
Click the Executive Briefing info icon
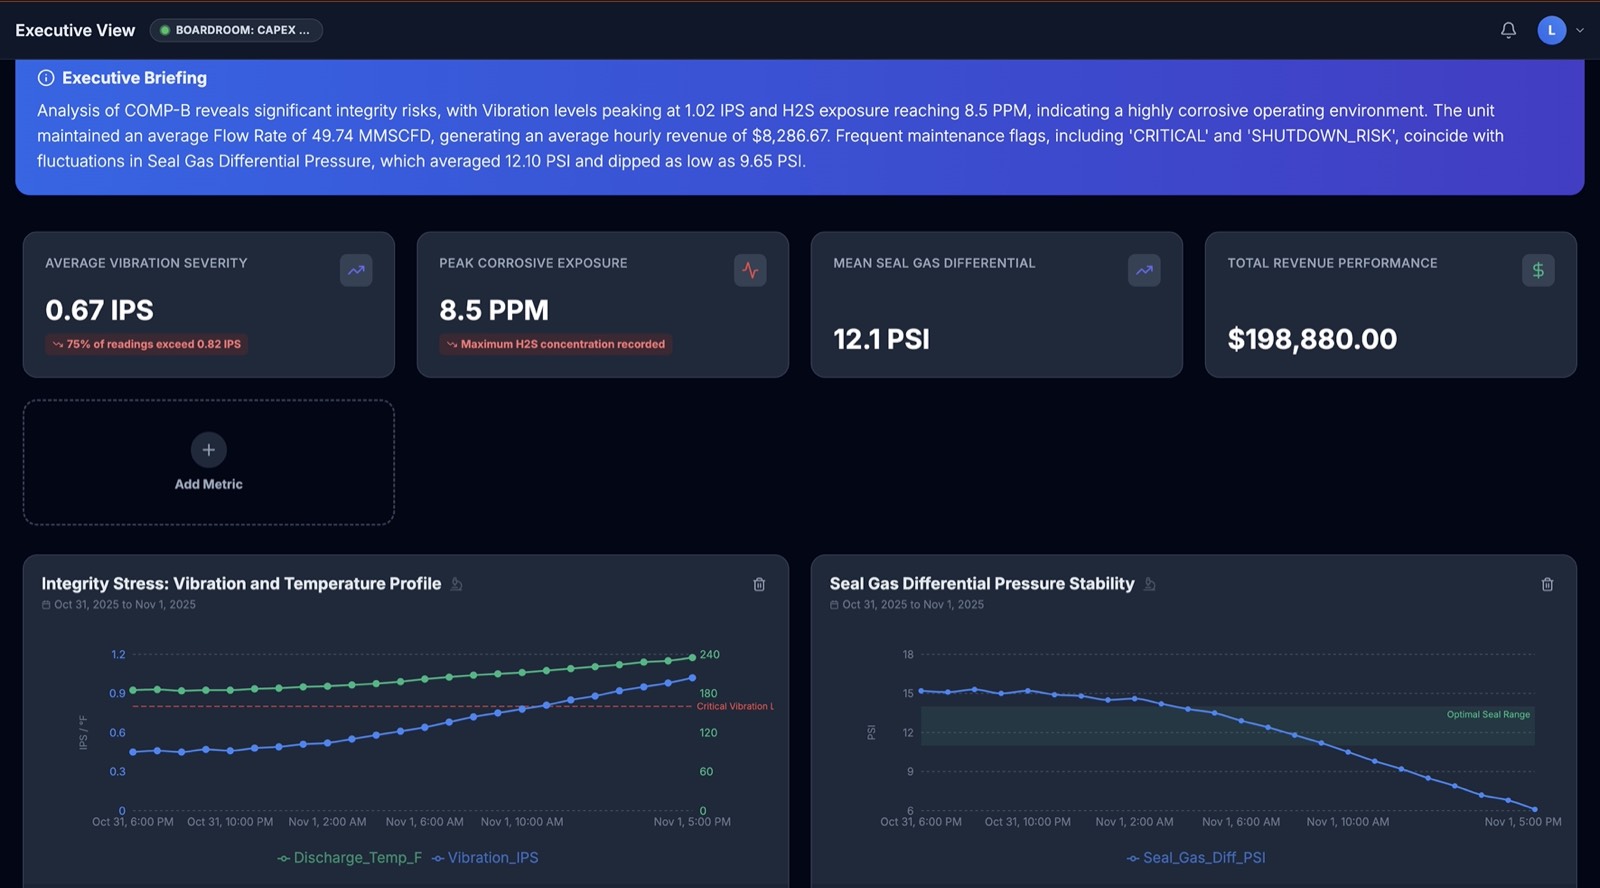pos(46,78)
